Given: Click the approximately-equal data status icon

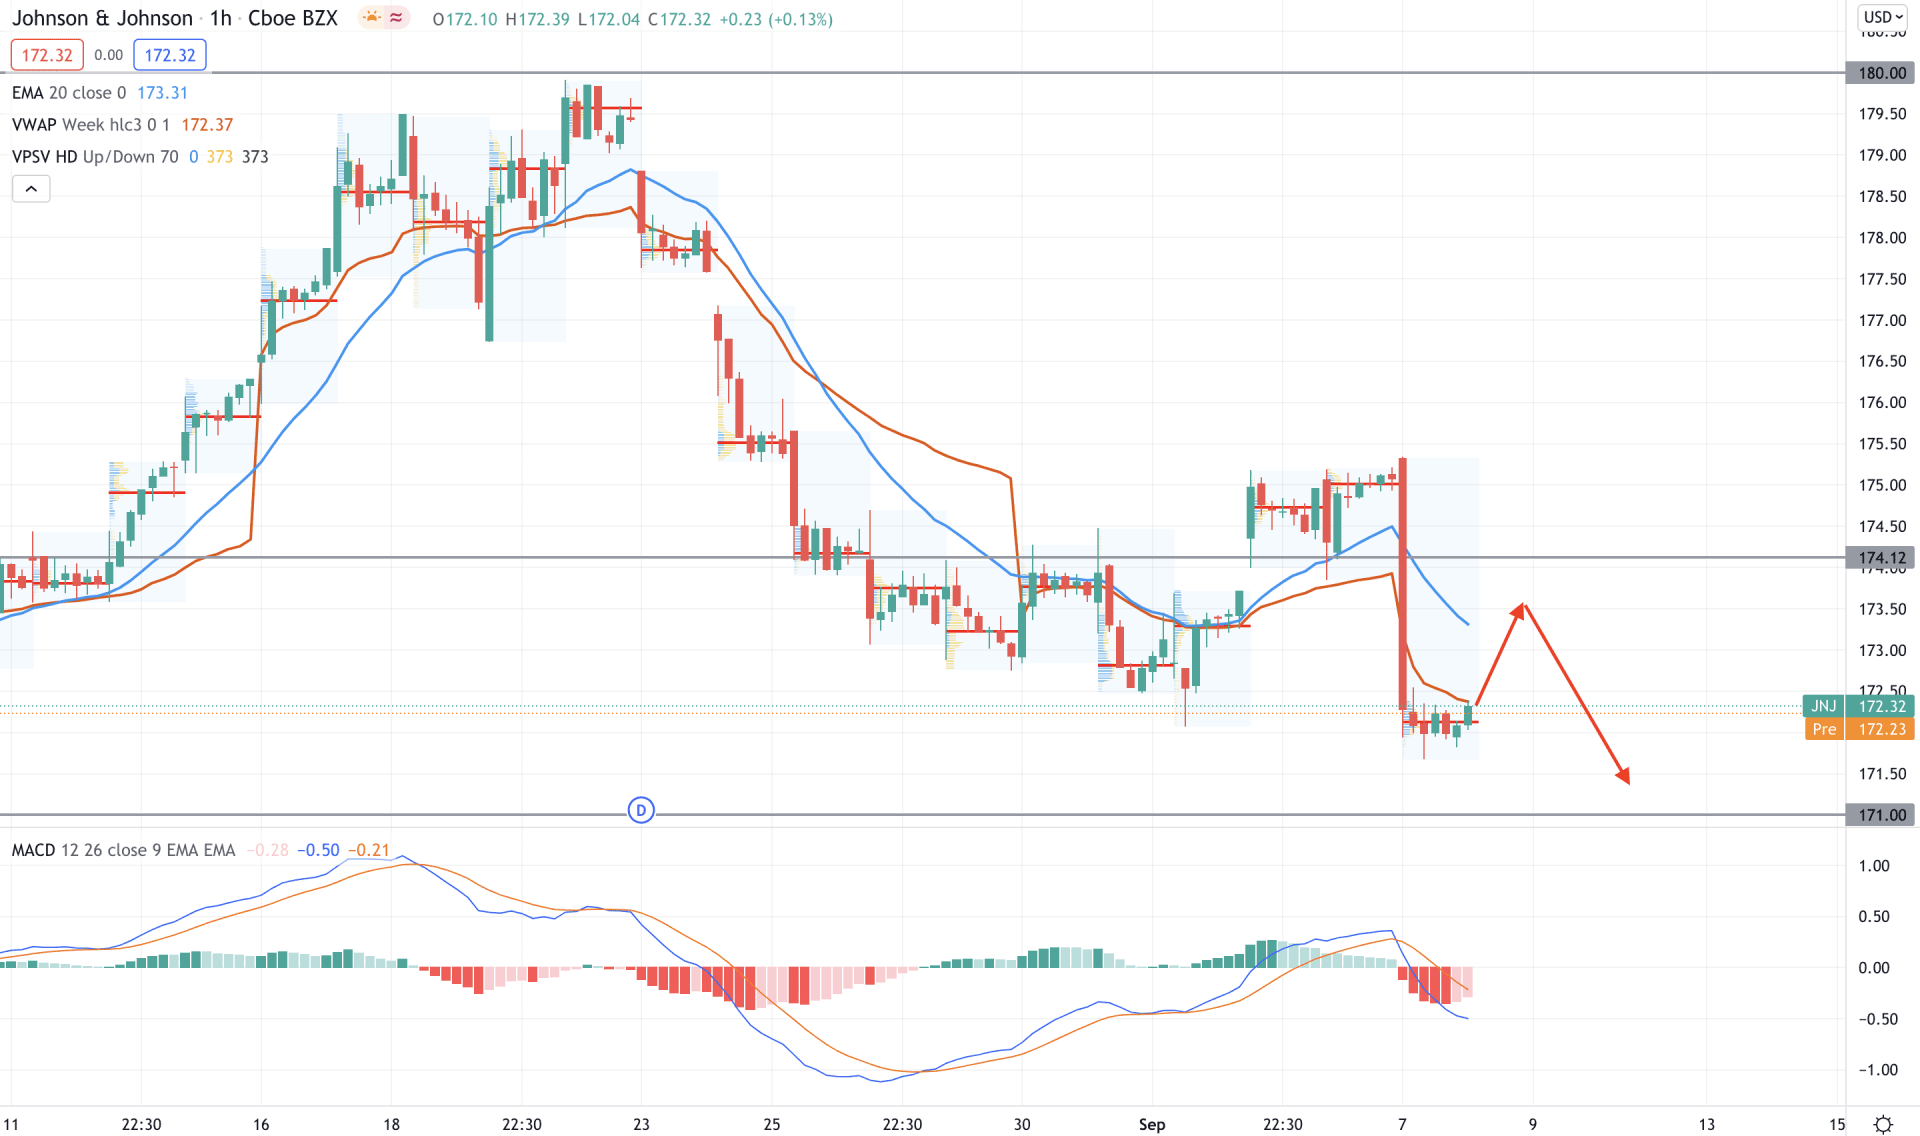Looking at the screenshot, I should click(397, 18).
